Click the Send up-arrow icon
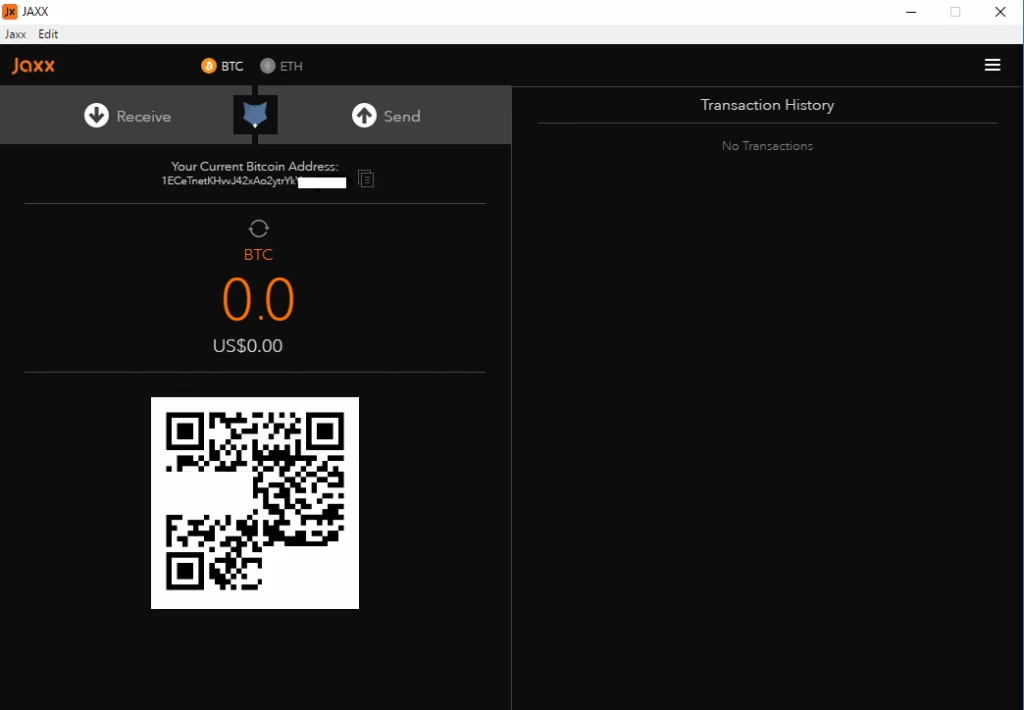The height and width of the screenshot is (710, 1024). (x=364, y=116)
